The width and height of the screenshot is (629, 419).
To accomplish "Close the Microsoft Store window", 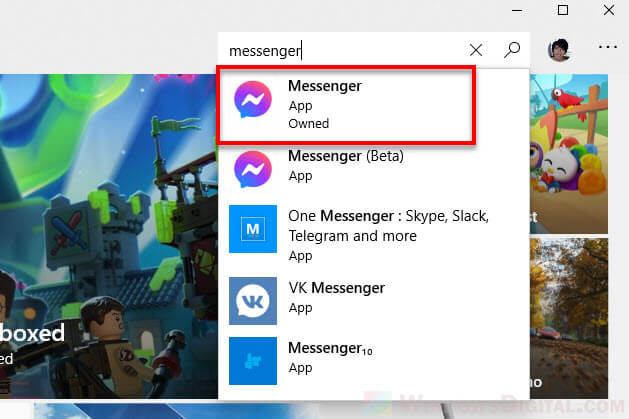I will coord(609,10).
